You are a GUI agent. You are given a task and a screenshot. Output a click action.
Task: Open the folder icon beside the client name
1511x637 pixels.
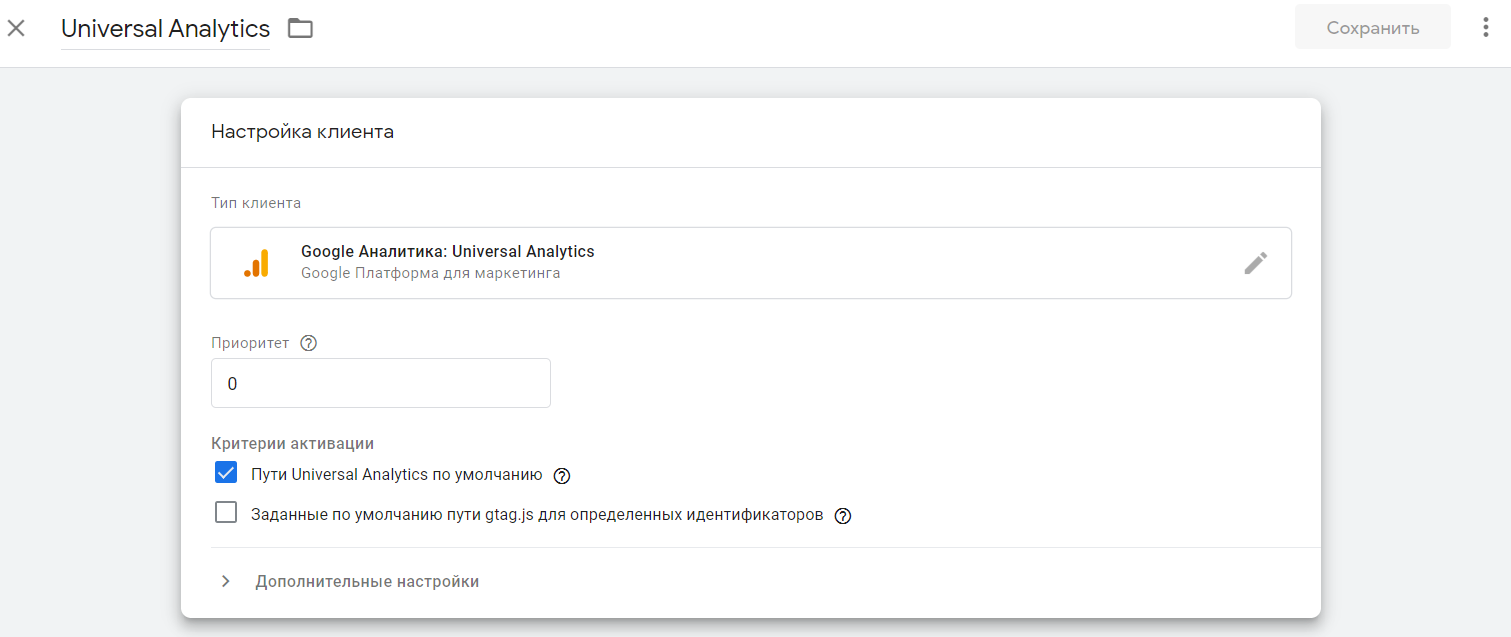(300, 28)
